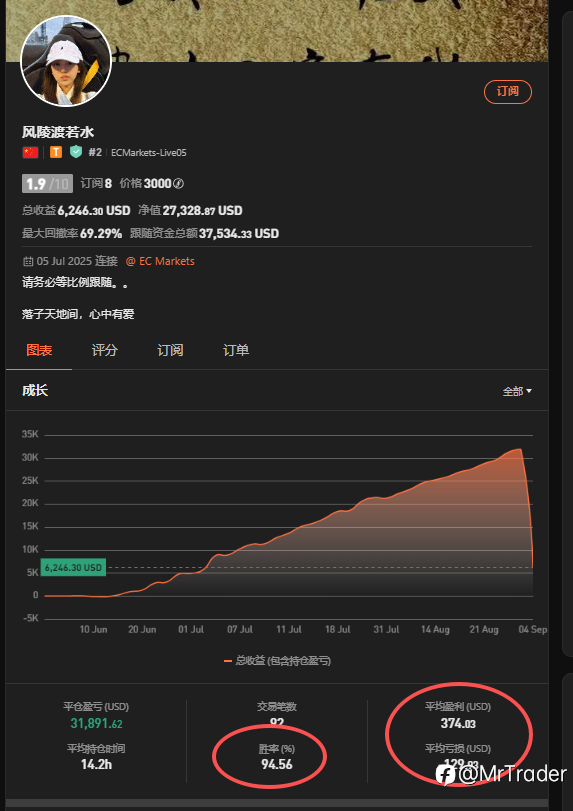The image size is (573, 811).
Task: Switch to the 评分 tab
Action: coord(104,351)
